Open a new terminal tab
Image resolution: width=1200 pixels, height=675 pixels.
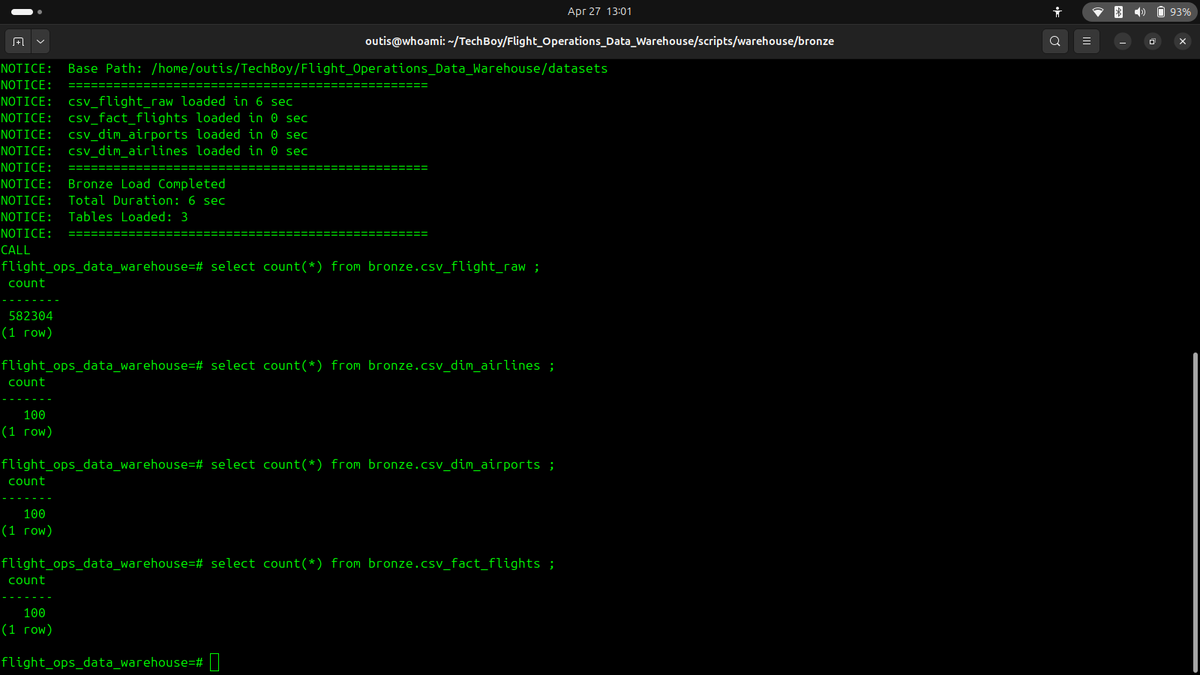(x=18, y=42)
